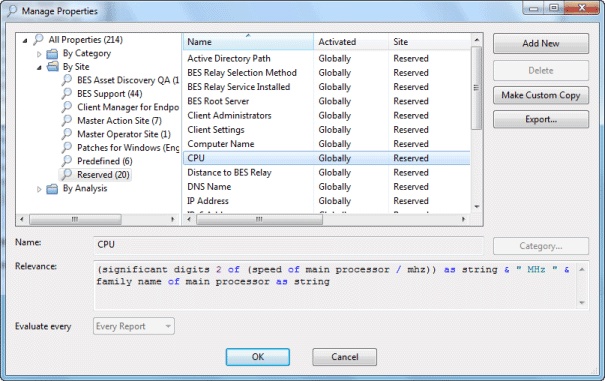The image size is (605, 381).
Task: Click the property list scroll right arrow
Action: click(463, 219)
